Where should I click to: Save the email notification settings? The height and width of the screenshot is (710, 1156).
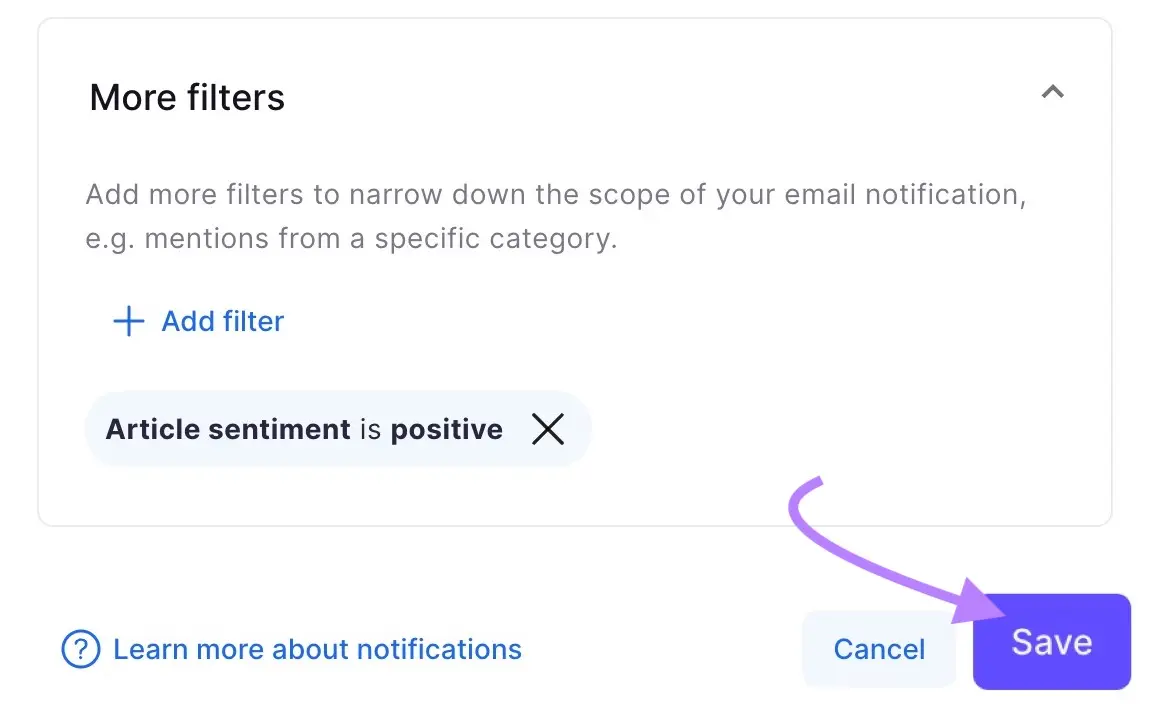[x=1051, y=643]
